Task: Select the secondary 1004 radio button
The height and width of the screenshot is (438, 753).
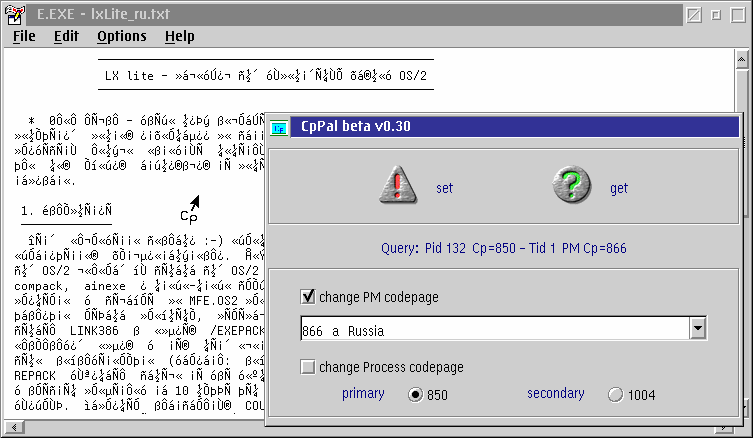Action: click(615, 395)
